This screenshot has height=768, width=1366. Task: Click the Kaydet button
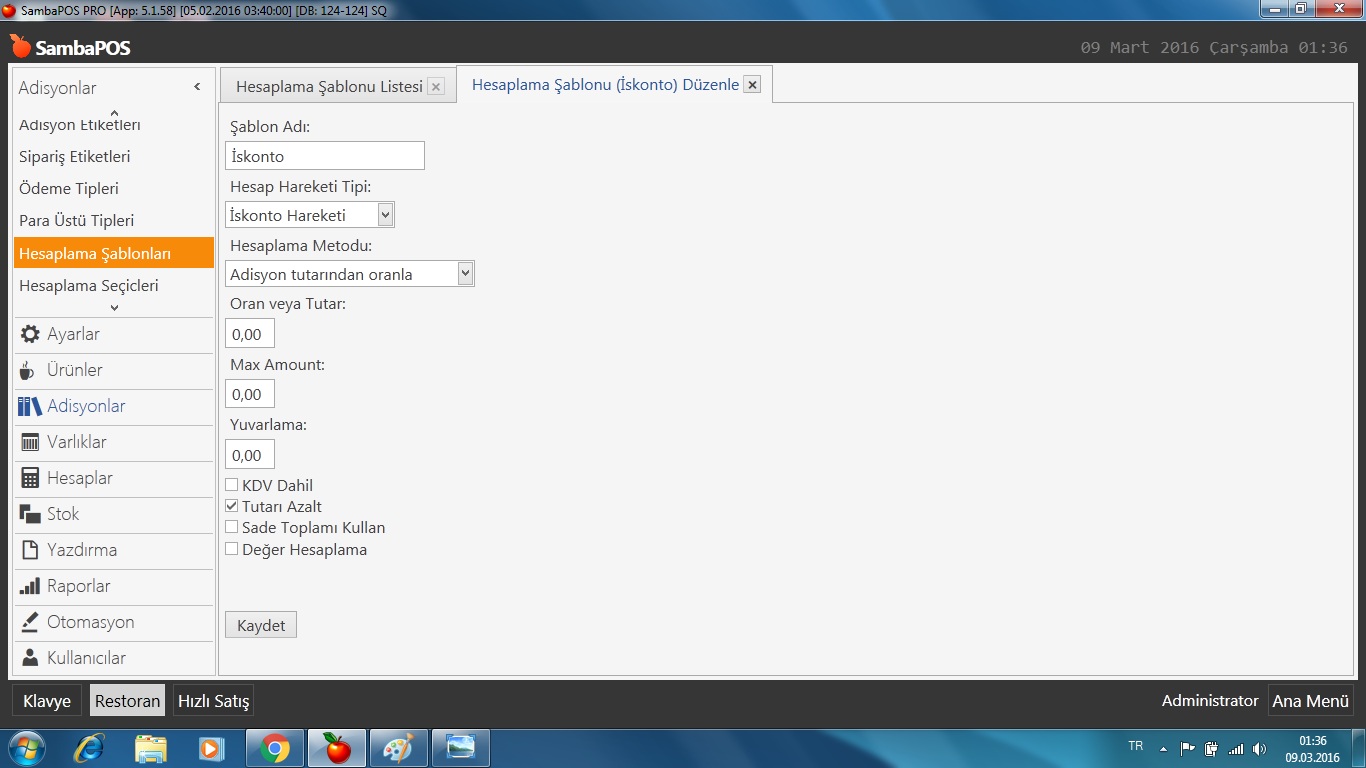point(261,625)
